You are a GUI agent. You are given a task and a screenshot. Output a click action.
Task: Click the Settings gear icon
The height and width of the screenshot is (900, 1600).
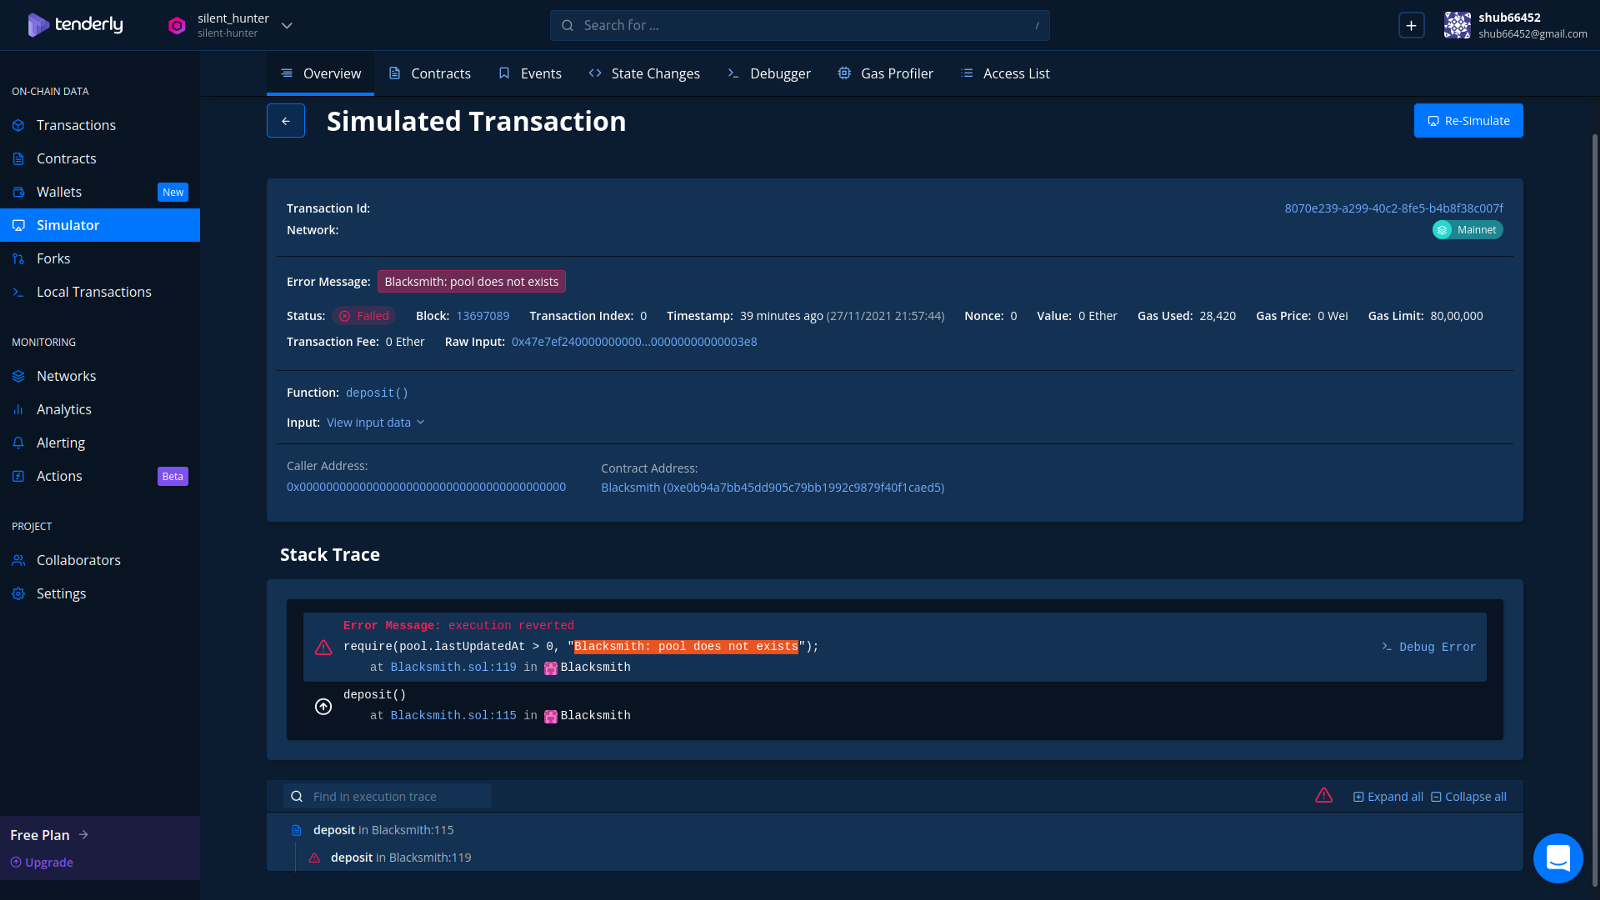click(18, 593)
